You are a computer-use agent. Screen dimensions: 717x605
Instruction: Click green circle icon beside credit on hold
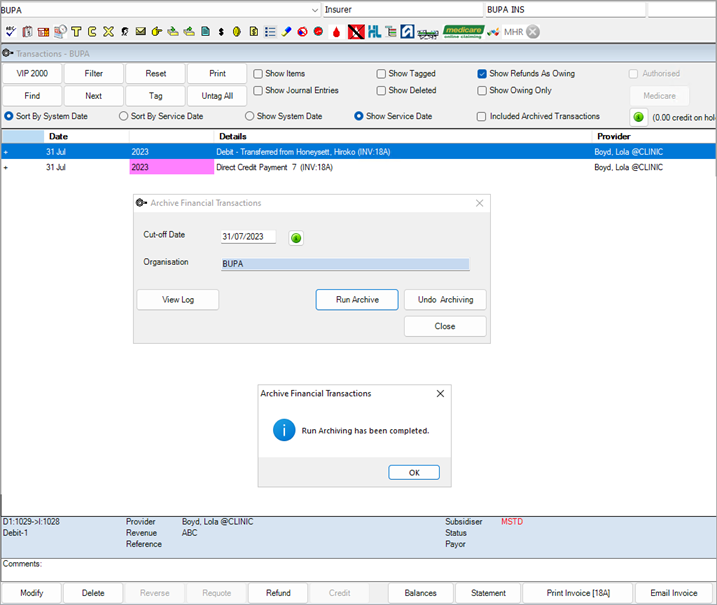coord(638,117)
